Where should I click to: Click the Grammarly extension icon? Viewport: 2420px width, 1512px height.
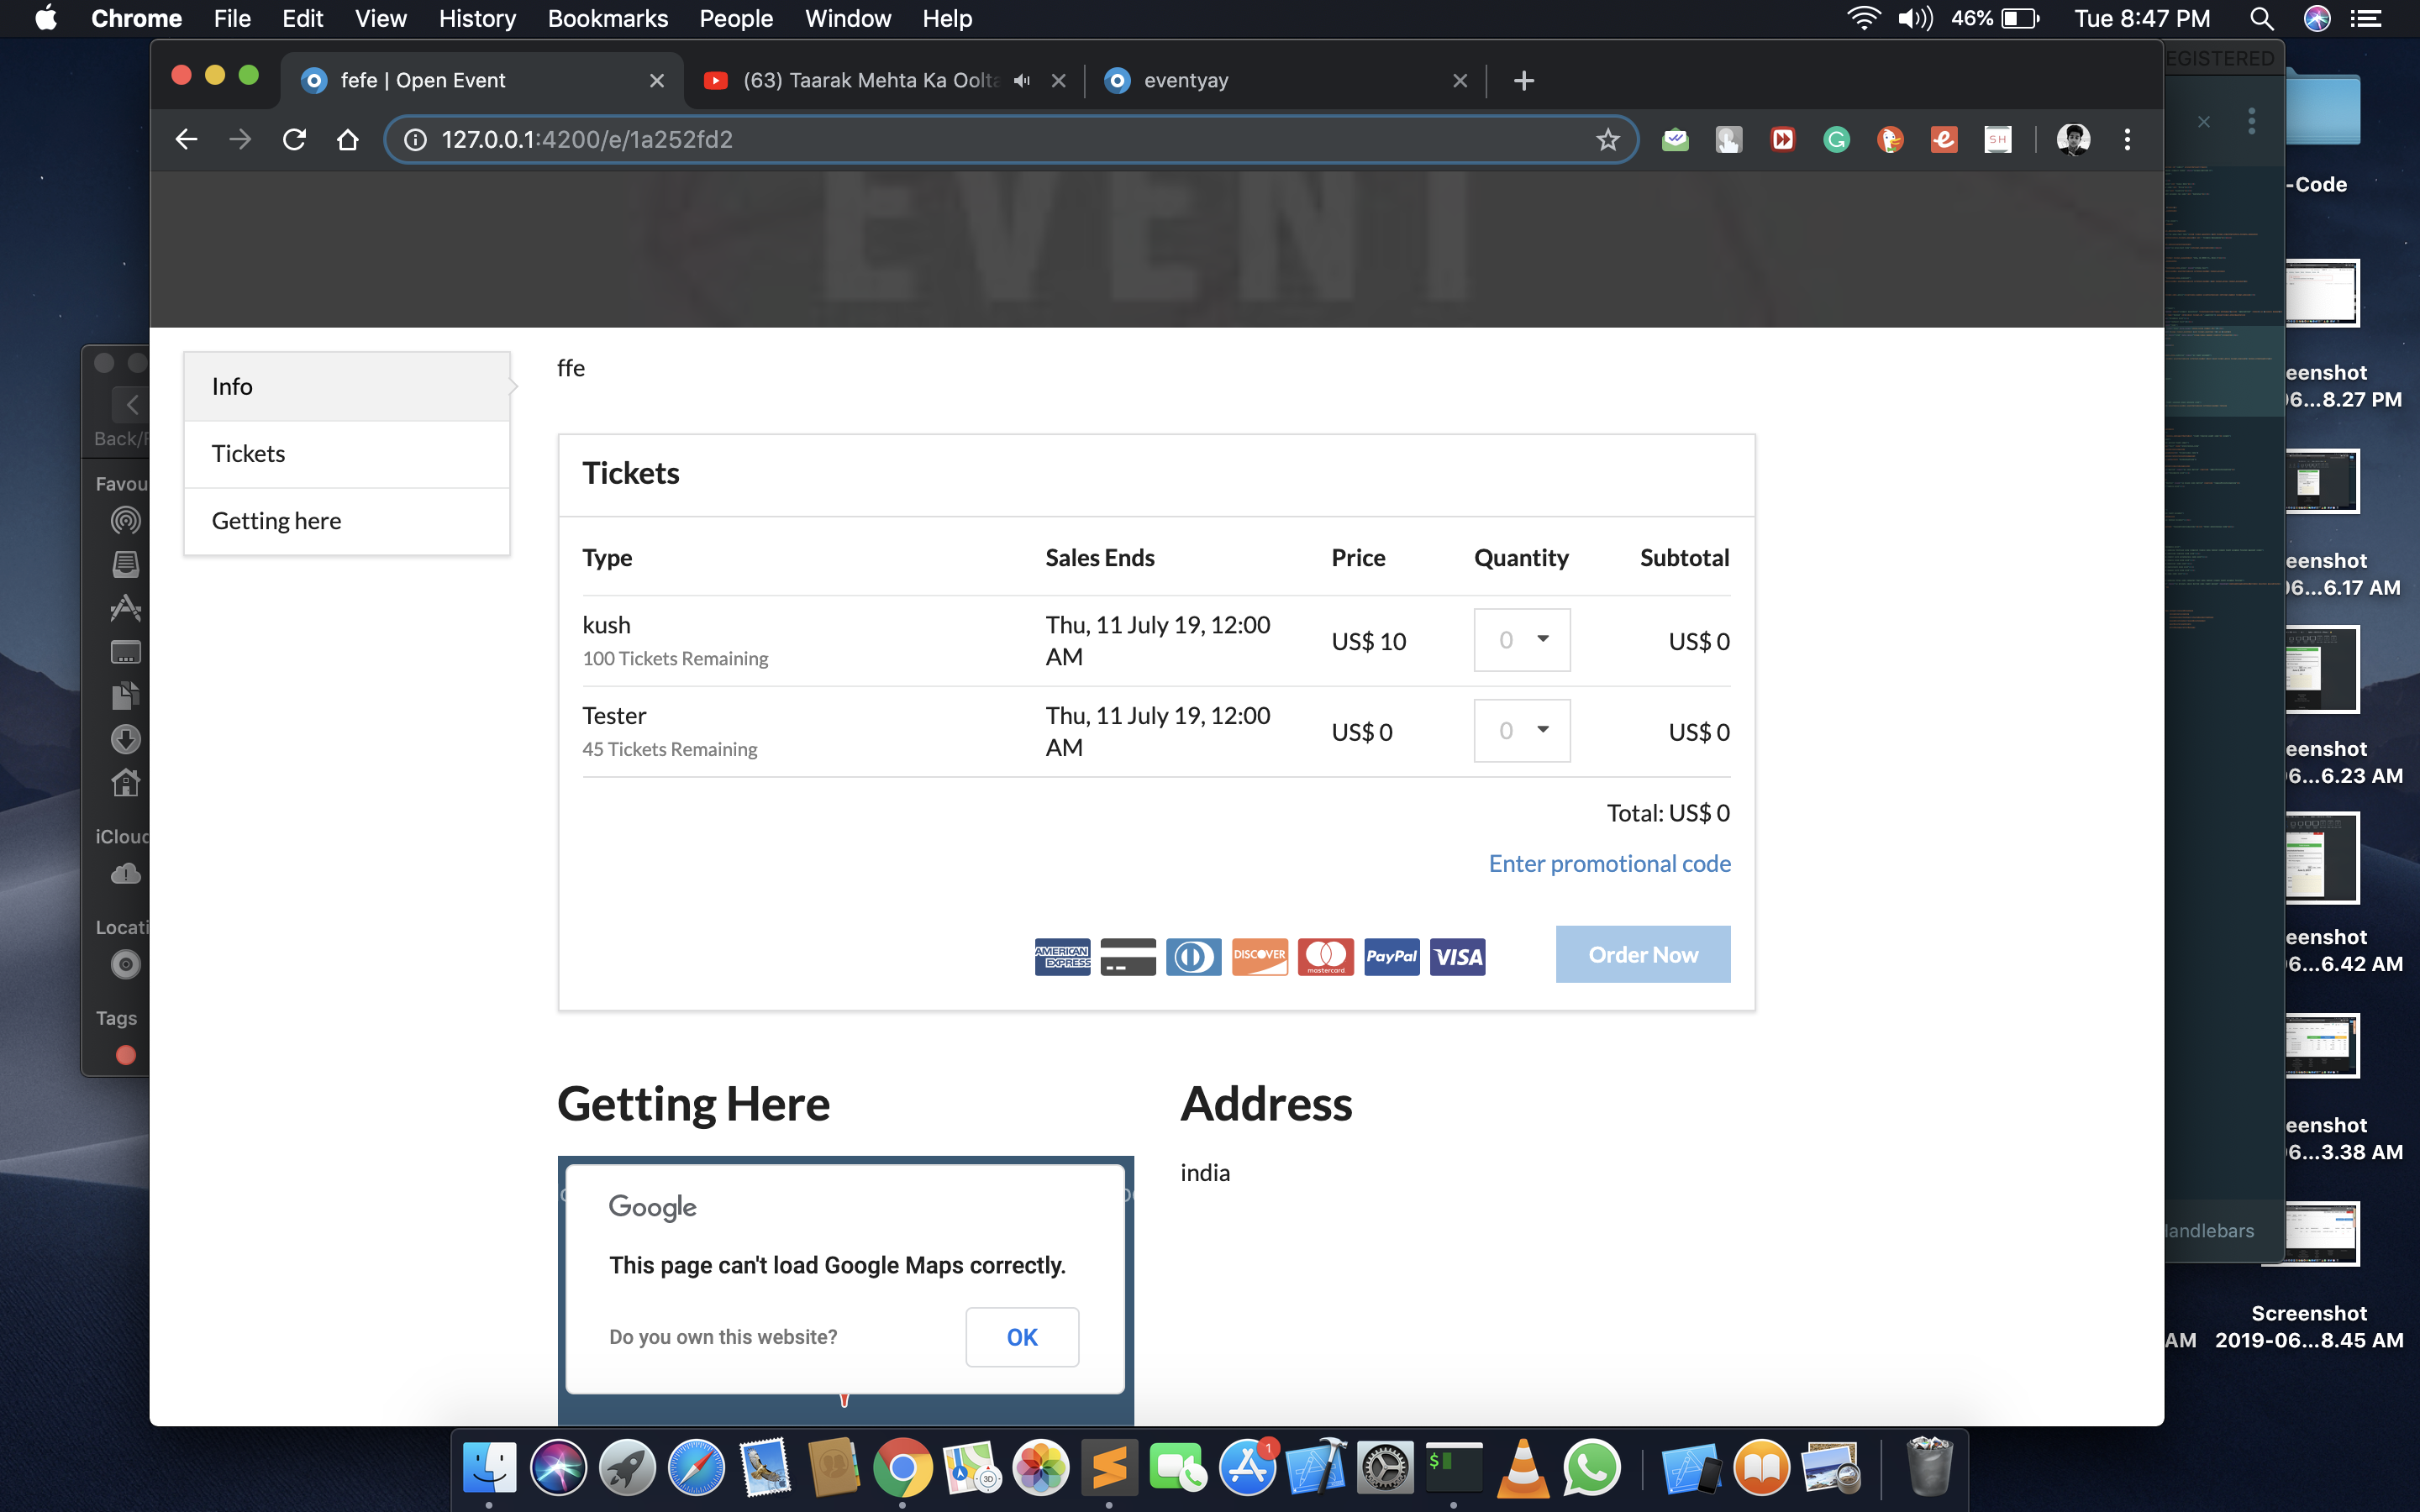1836,139
